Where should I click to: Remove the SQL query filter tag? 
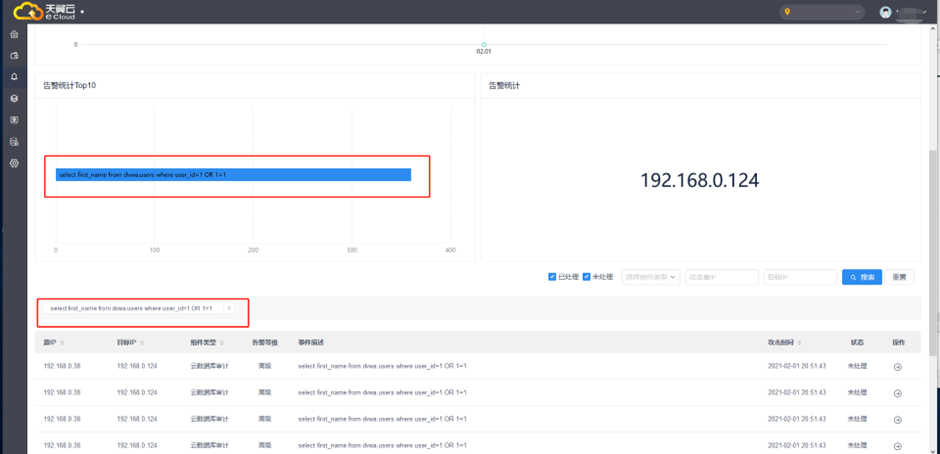click(x=229, y=308)
